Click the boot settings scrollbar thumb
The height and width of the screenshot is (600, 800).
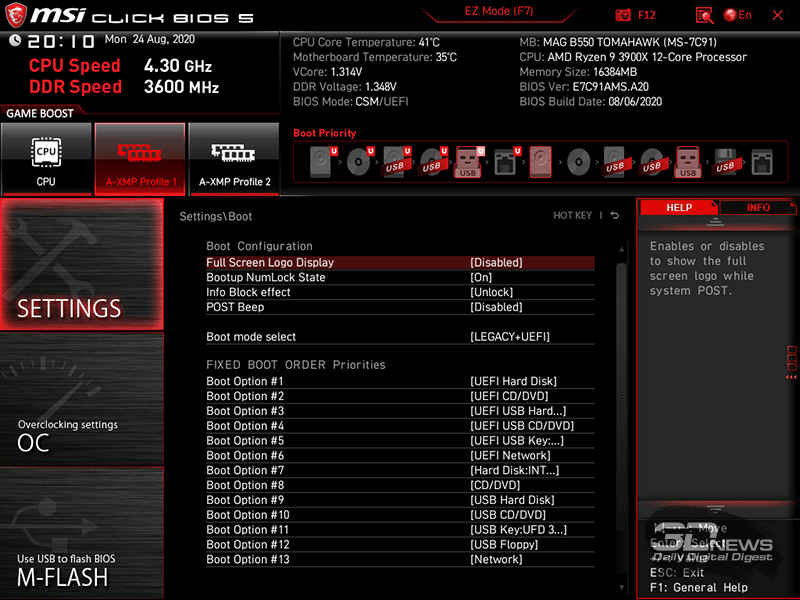tap(621, 396)
